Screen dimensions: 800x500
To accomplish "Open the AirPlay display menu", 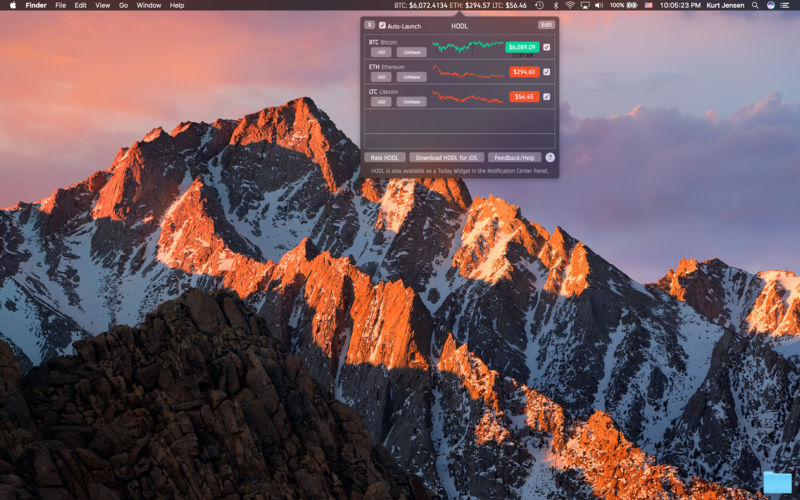I will 585,5.
